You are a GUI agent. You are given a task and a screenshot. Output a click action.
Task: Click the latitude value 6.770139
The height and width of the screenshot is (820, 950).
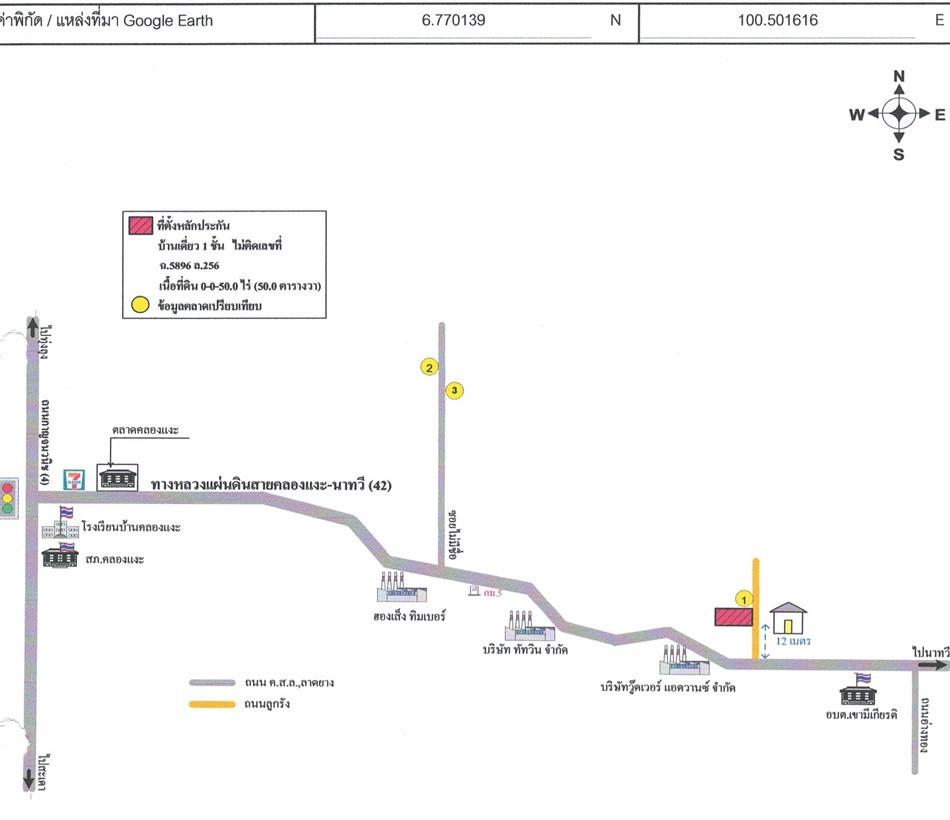pyautogui.click(x=454, y=20)
